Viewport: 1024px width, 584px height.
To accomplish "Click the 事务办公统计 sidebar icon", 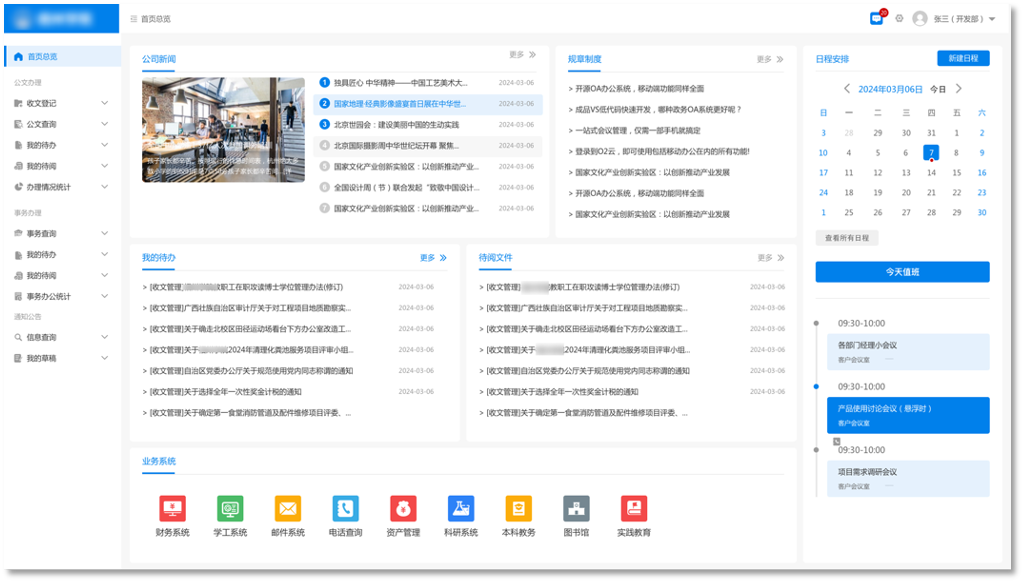I will [18, 296].
